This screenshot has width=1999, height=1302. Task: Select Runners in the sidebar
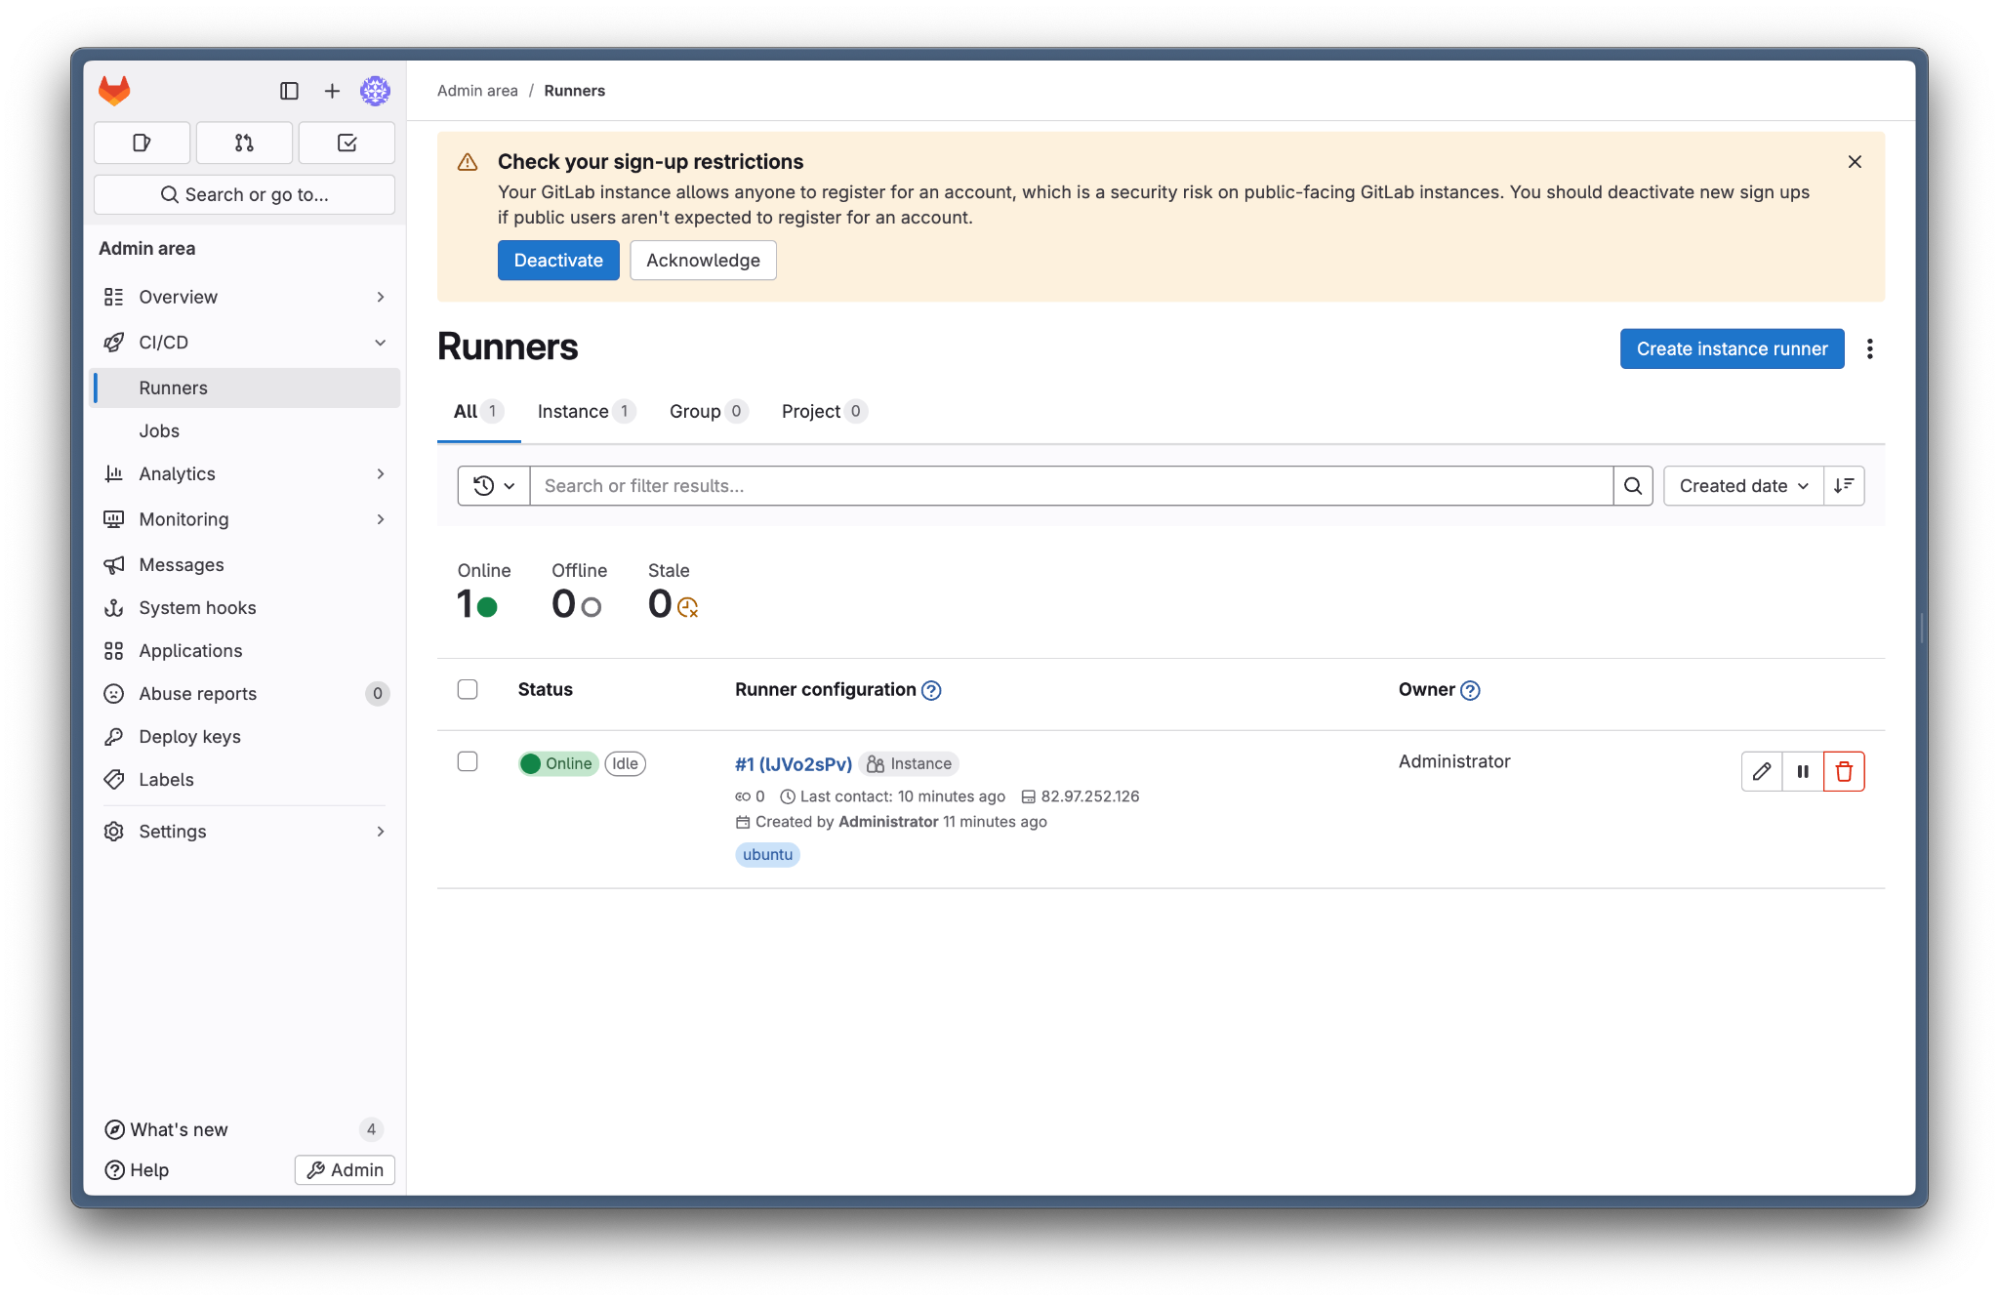[x=246, y=388]
